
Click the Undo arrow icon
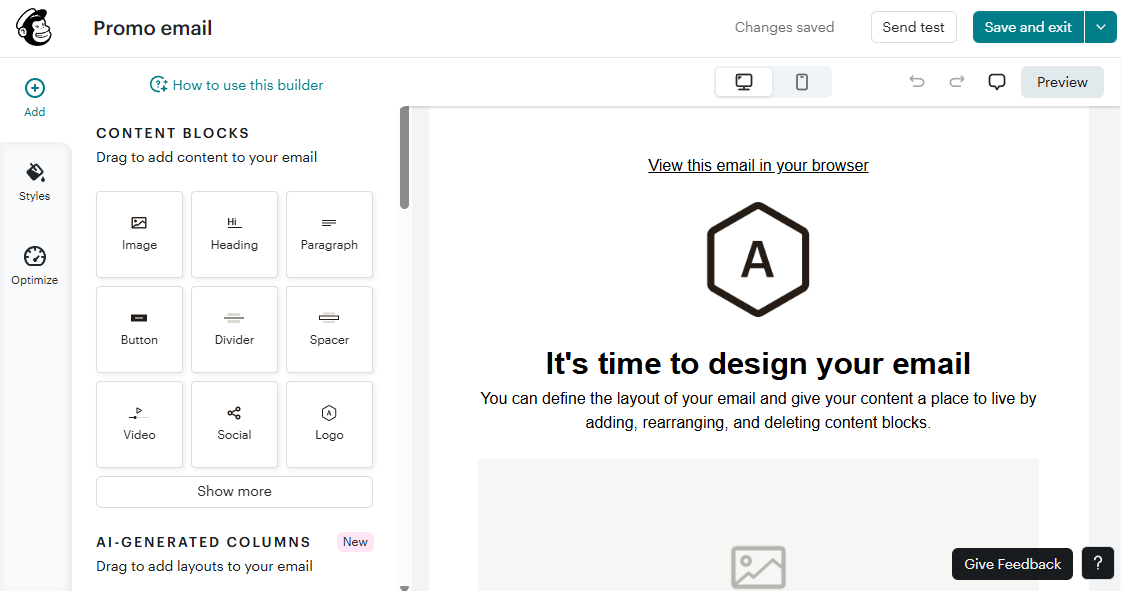pyautogui.click(x=917, y=82)
